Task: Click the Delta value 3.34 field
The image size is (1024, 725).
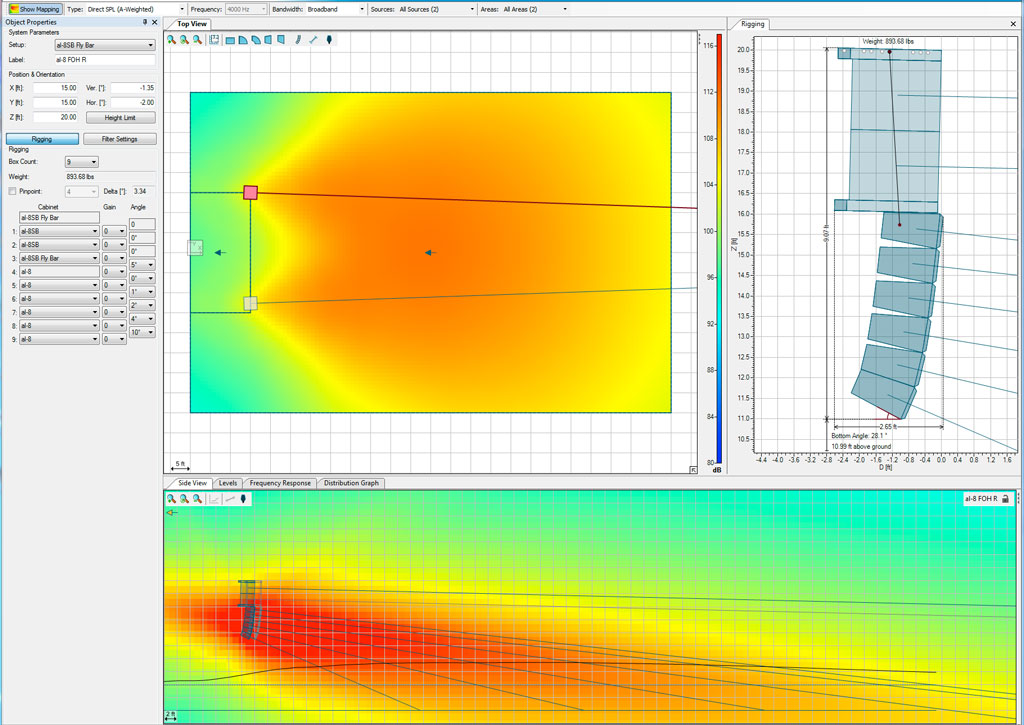Action: coord(144,191)
